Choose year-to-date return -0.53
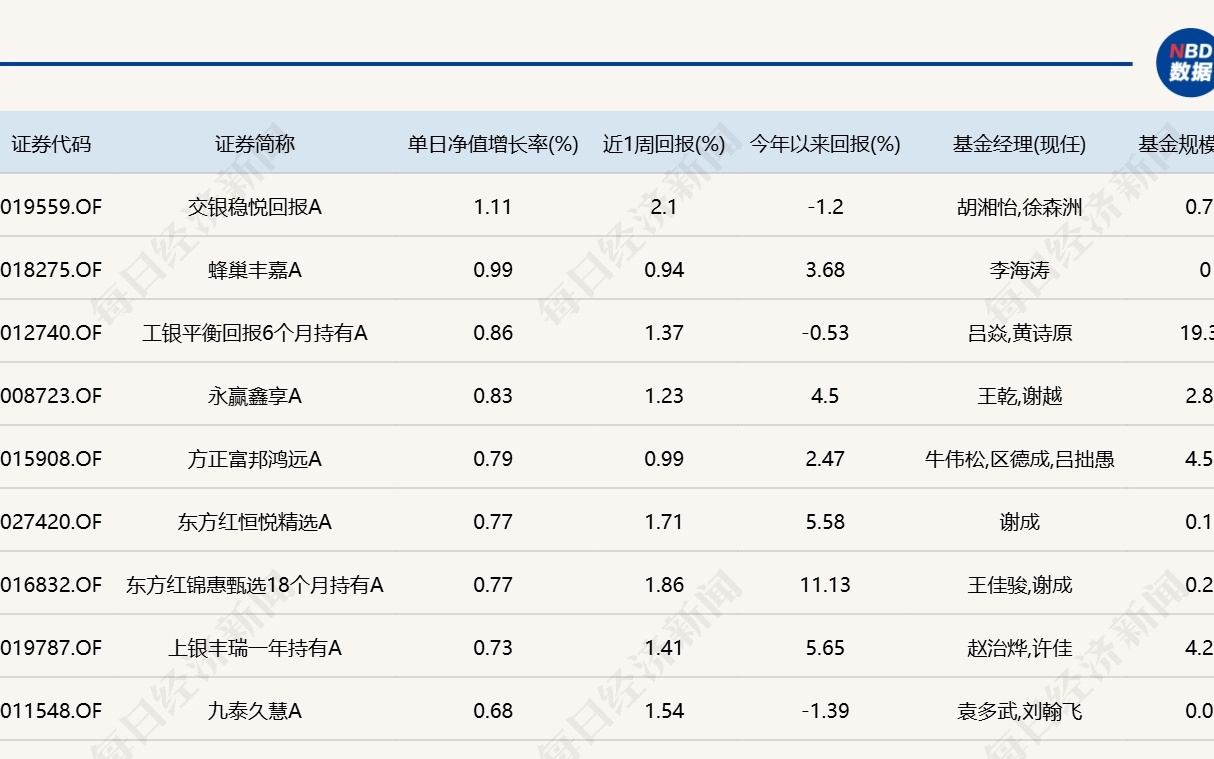Viewport: 1214px width, 759px height. [825, 333]
